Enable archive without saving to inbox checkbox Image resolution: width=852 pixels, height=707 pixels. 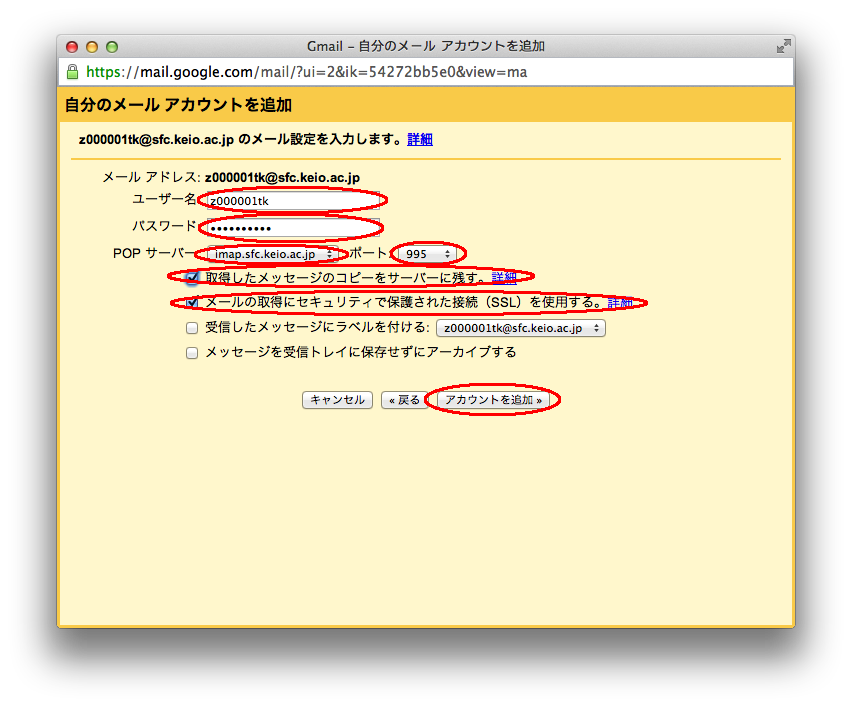coord(192,352)
